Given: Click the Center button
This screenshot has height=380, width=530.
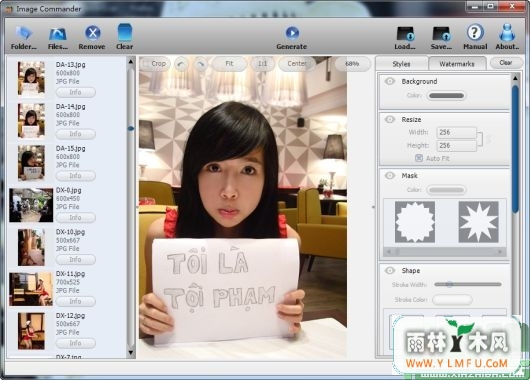Looking at the screenshot, I should pos(297,64).
